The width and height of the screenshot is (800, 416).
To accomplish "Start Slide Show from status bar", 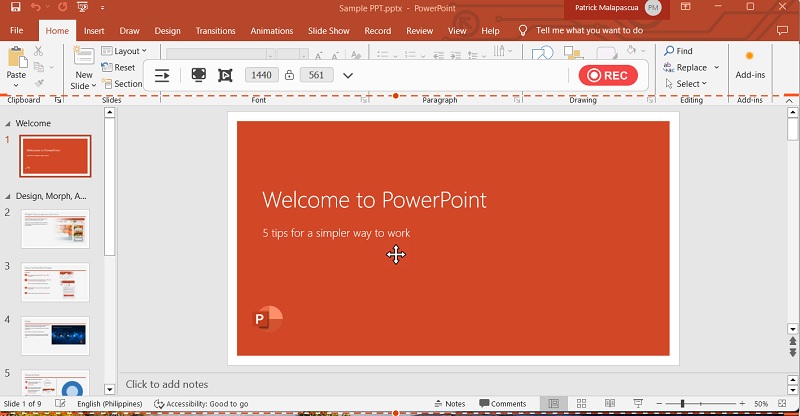I will click(x=638, y=404).
